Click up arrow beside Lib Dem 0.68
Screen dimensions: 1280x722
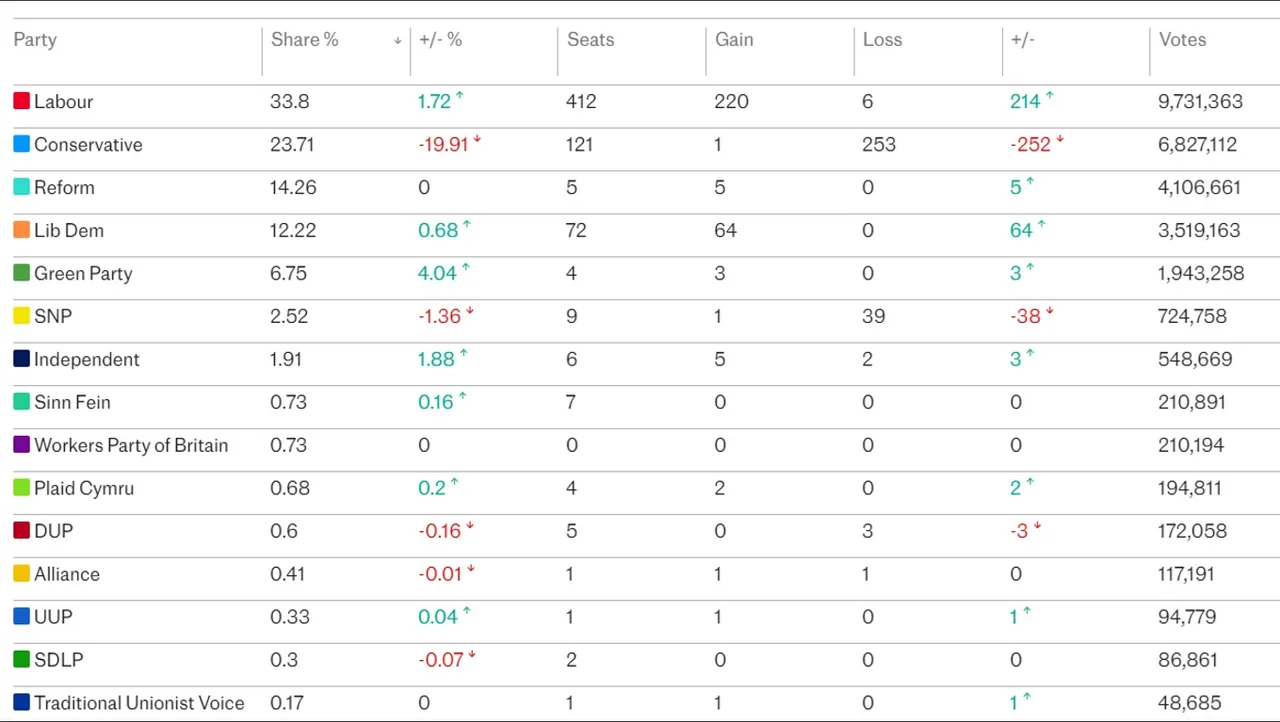(x=466, y=226)
